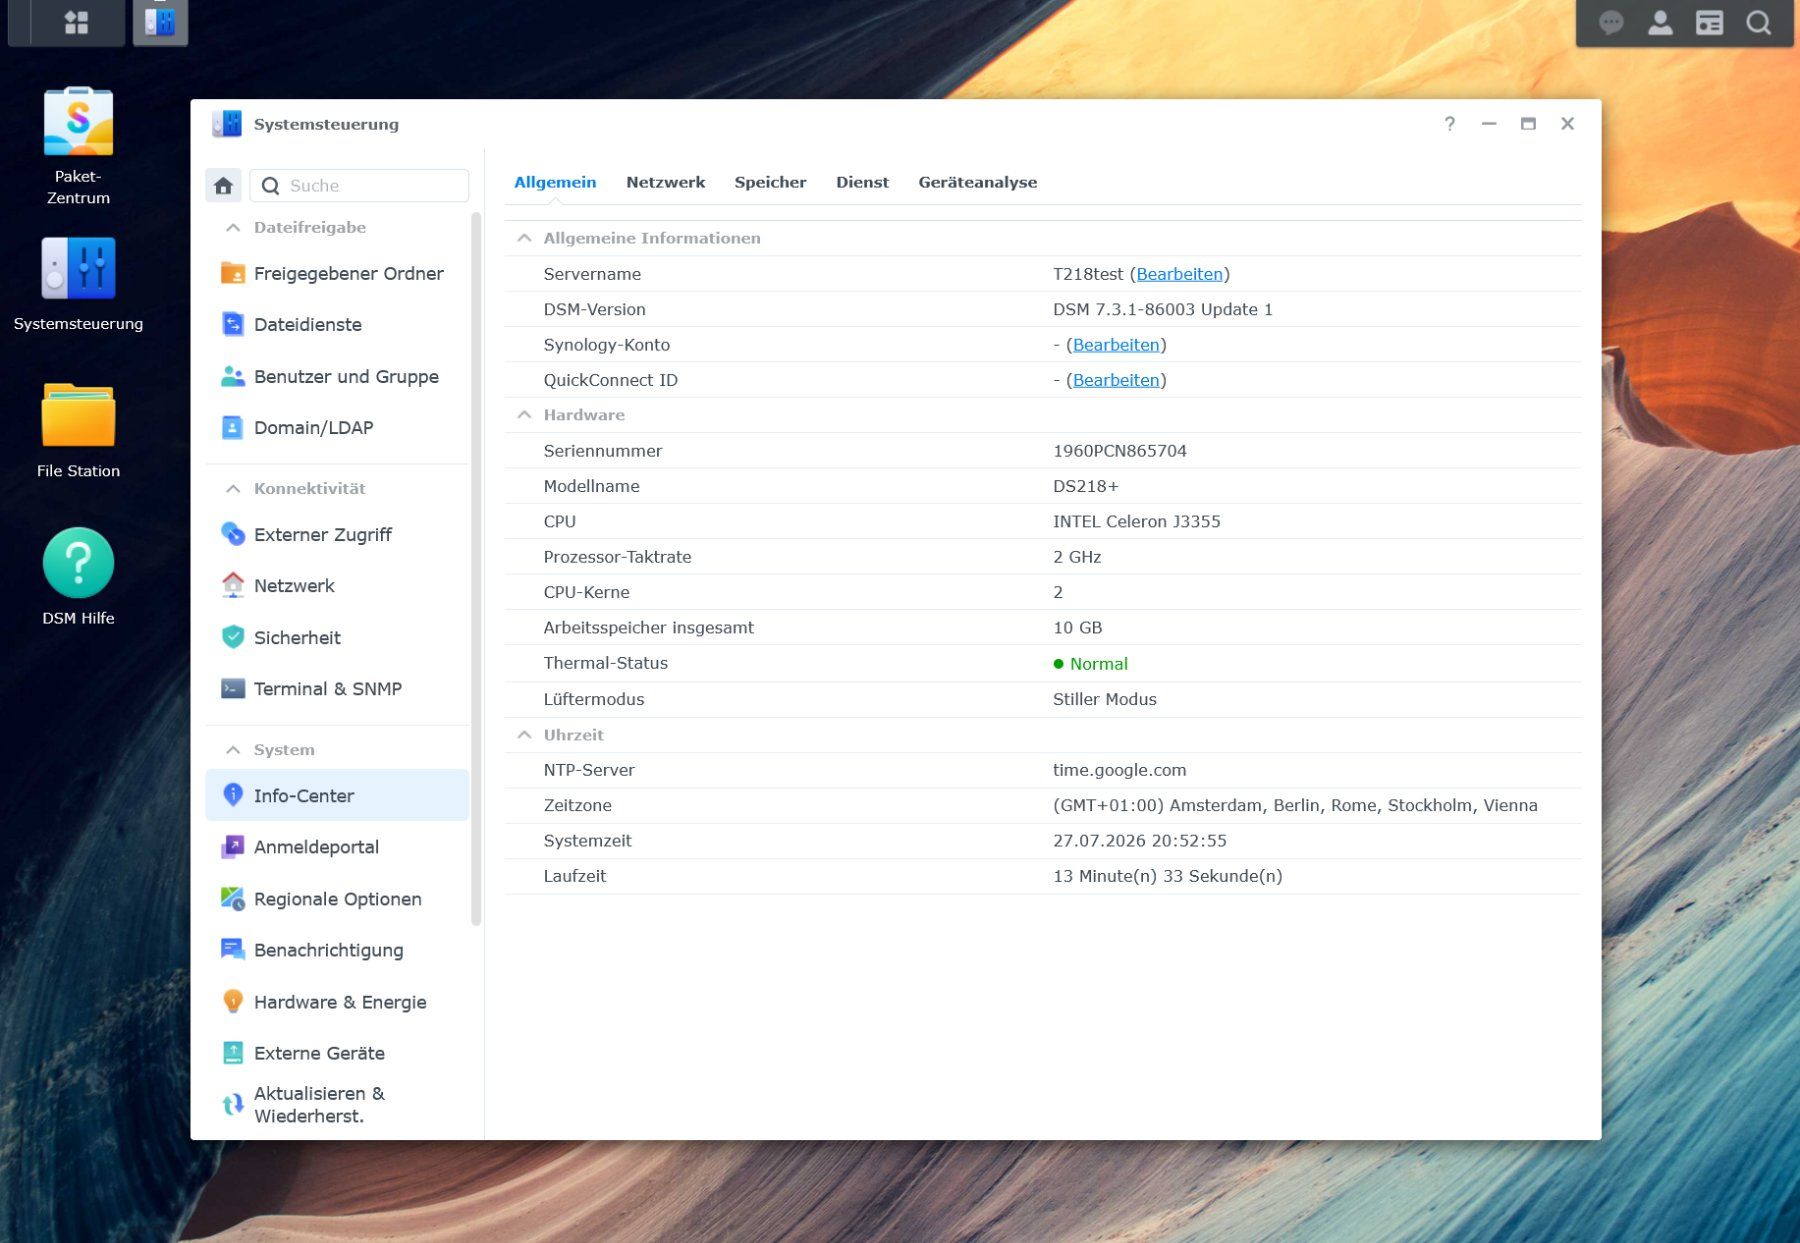Open Benachrichtigung settings
This screenshot has height=1243, width=1800.
pyautogui.click(x=337, y=949)
